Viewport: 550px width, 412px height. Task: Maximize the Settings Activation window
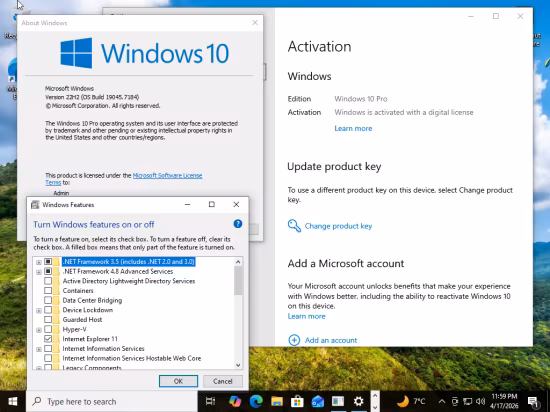496,16
